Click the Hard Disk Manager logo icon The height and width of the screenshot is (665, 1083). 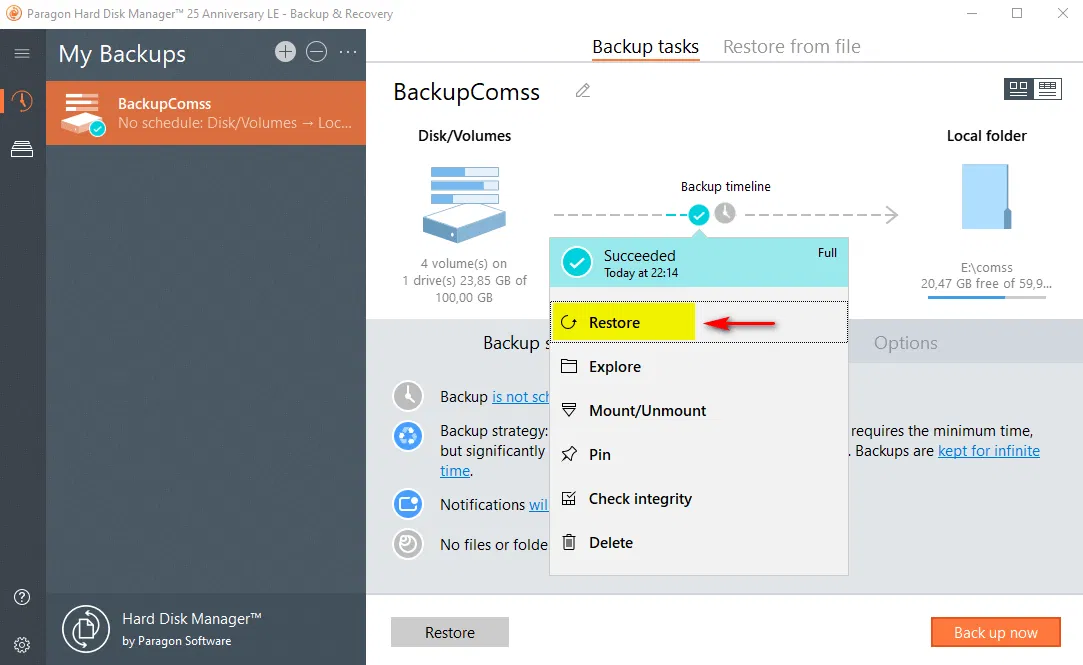tap(86, 629)
